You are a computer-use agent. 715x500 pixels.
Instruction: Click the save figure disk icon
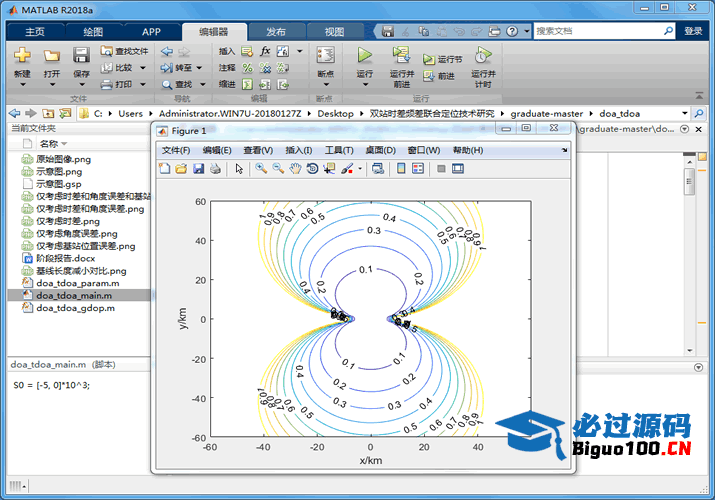[198, 169]
